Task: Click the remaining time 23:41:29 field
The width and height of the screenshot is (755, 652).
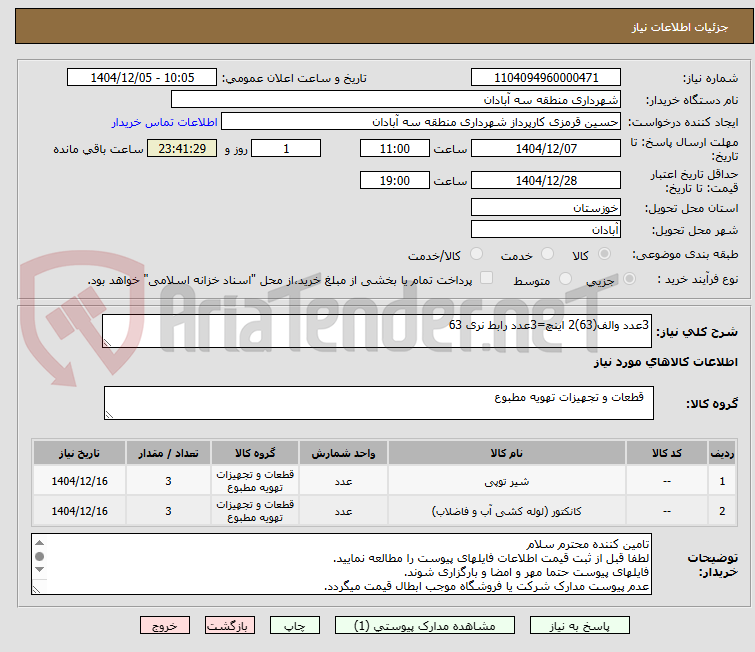Action: (x=182, y=148)
